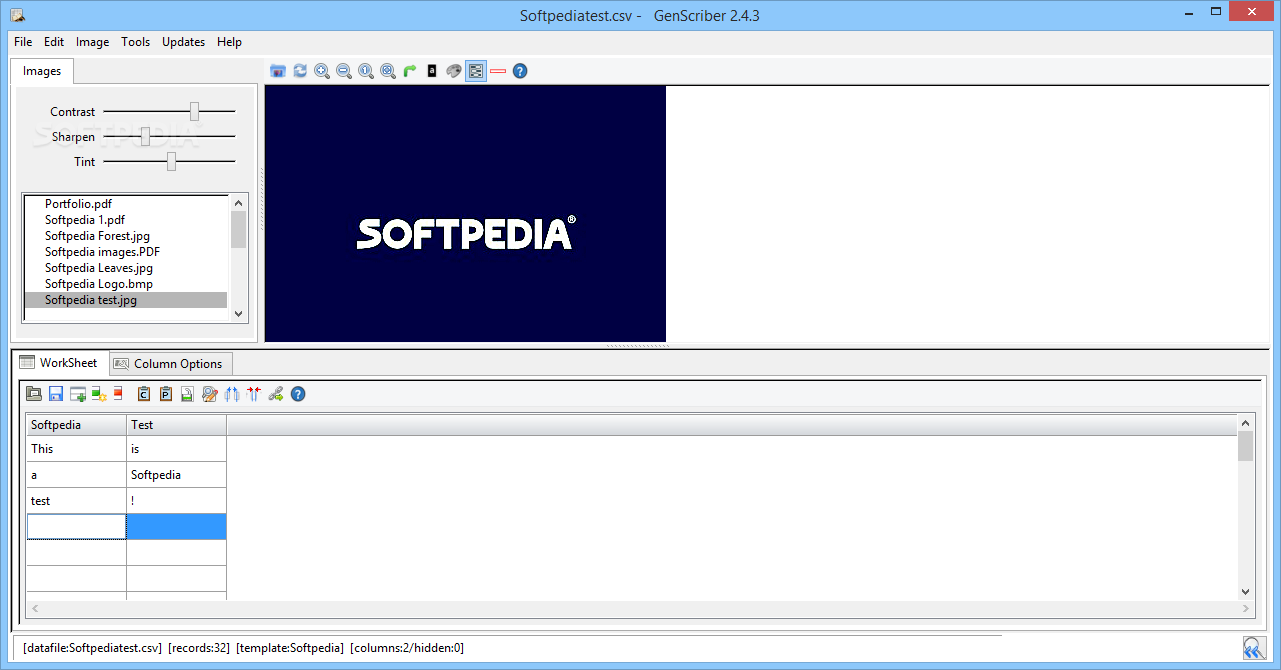
Task: Click worksheet vertical scrollbar down arrow
Action: click(1245, 592)
